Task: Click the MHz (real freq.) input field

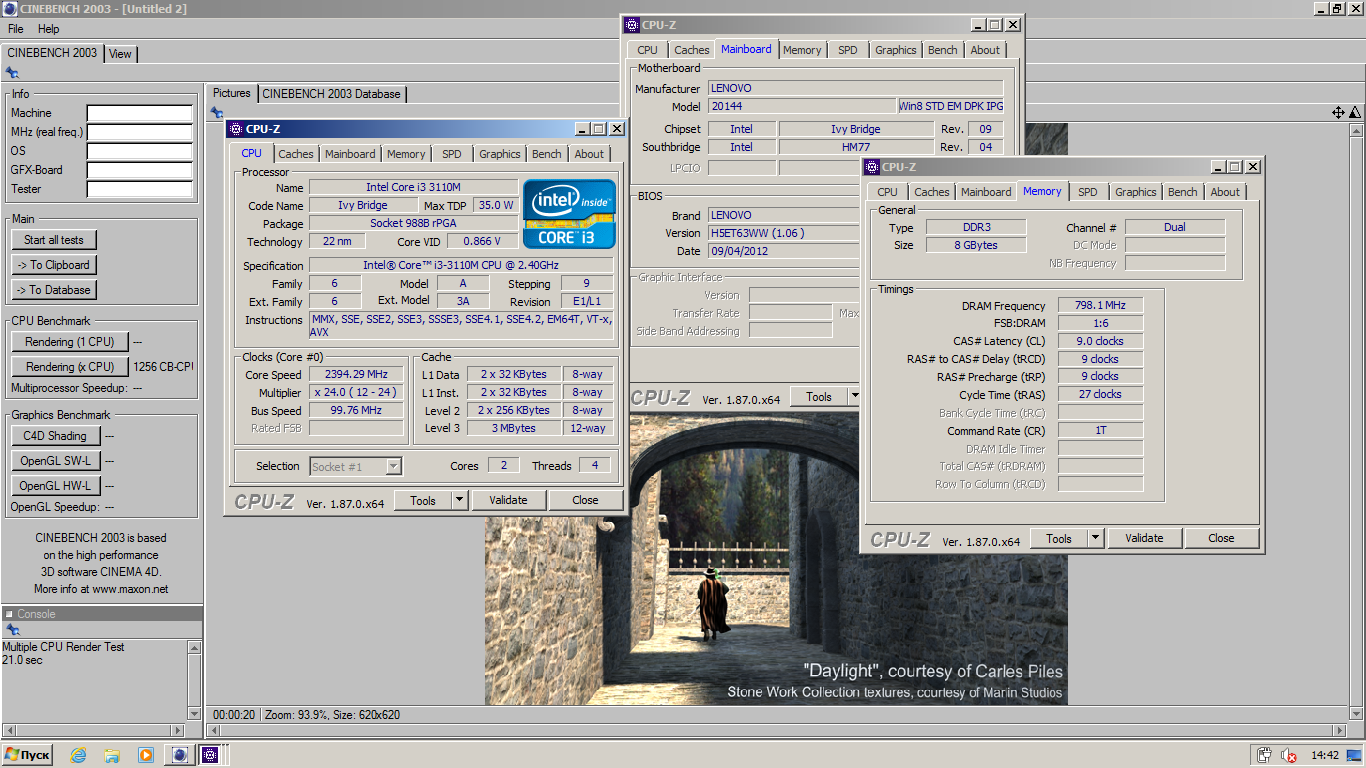Action: pyautogui.click(x=140, y=132)
